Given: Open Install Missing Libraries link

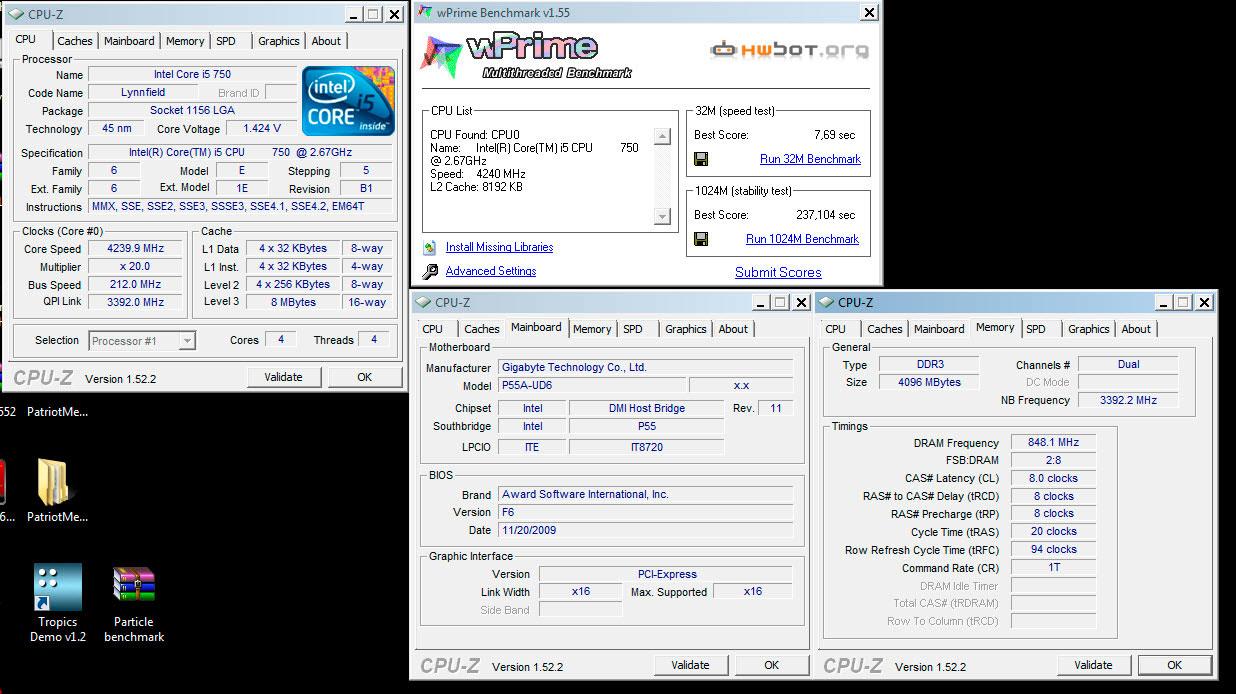Looking at the screenshot, I should [499, 247].
